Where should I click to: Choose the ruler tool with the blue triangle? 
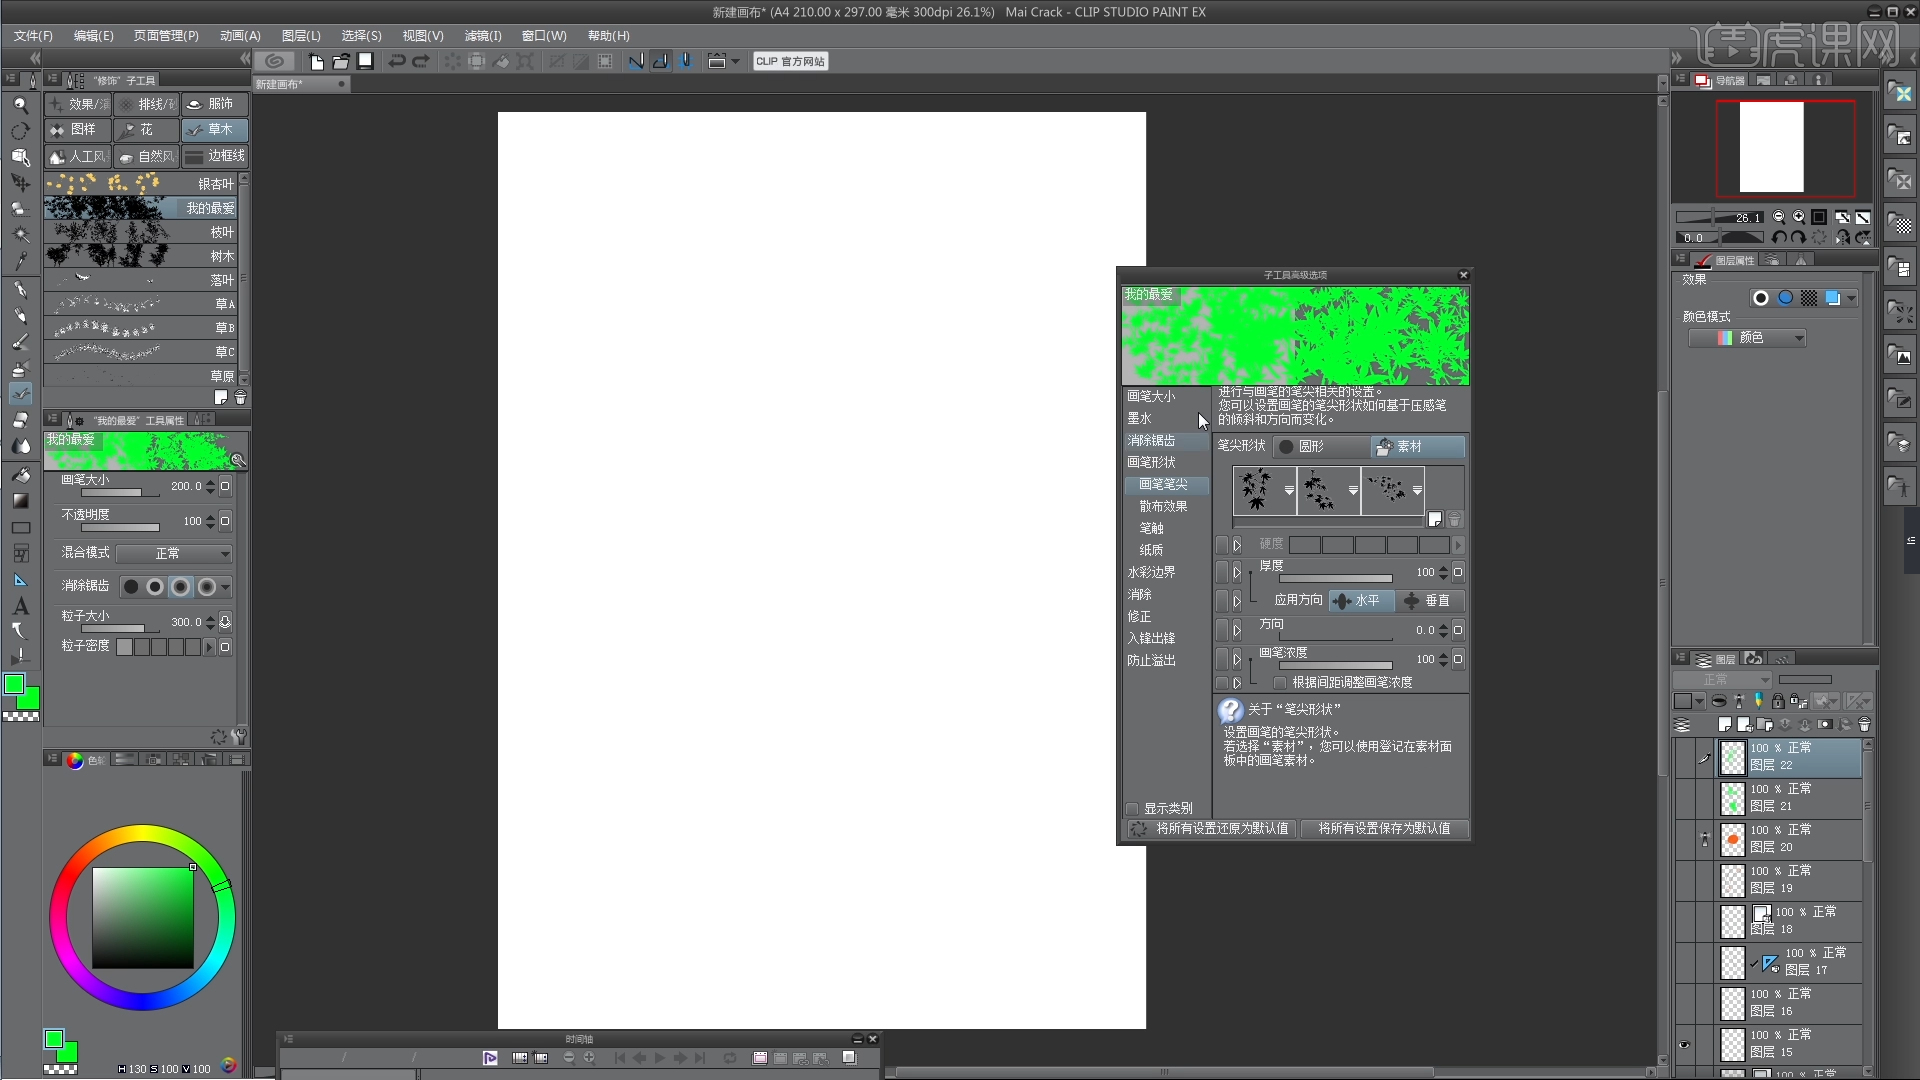pos(20,580)
